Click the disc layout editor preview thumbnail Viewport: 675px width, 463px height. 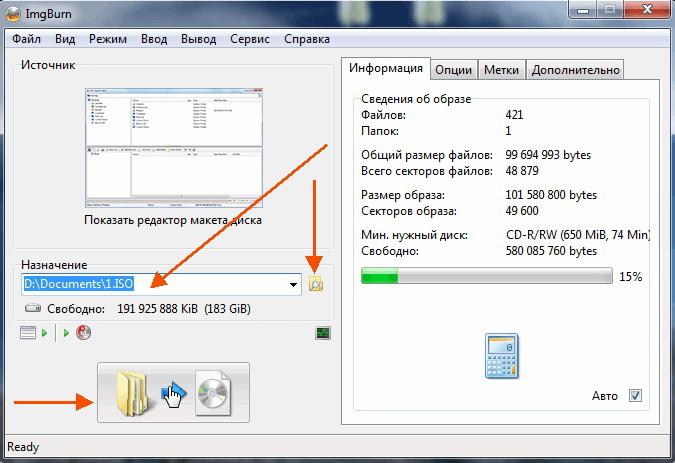tap(173, 148)
